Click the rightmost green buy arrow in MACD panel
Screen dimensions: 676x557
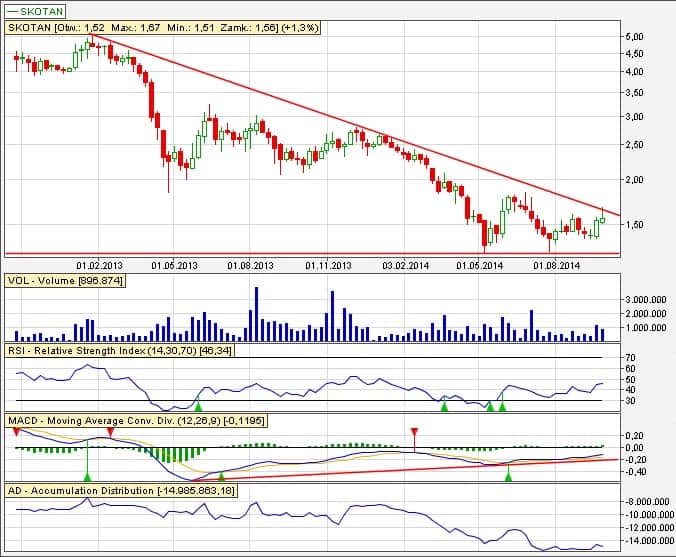click(x=508, y=476)
